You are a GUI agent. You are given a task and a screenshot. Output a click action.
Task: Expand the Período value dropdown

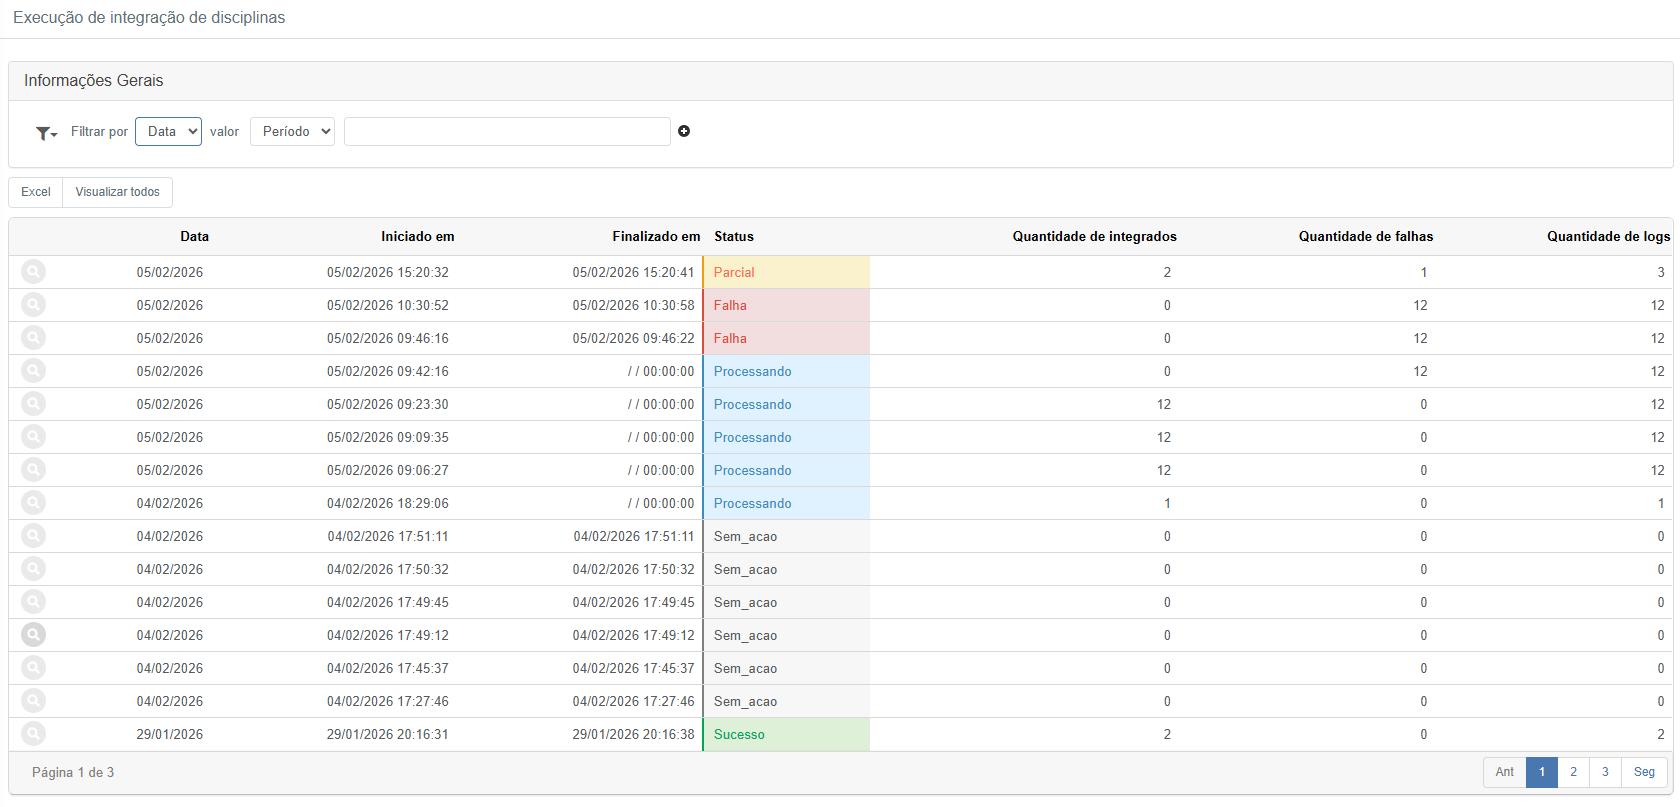[x=292, y=131]
